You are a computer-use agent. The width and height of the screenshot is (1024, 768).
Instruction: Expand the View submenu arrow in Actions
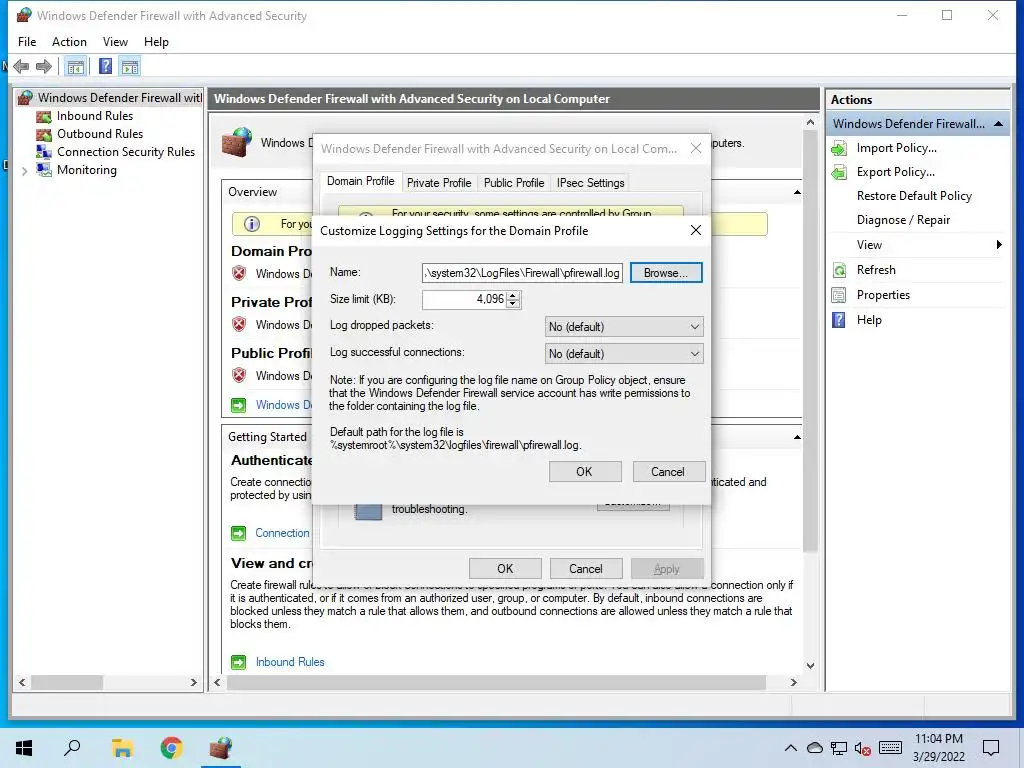(x=999, y=245)
